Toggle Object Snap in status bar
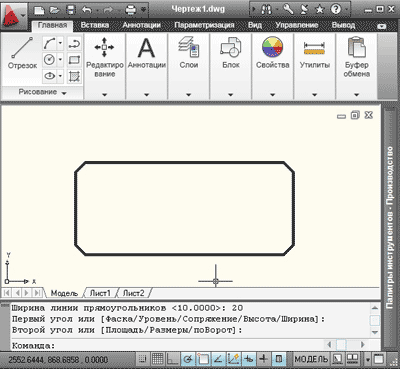This screenshot has height=369, width=400. (203, 359)
